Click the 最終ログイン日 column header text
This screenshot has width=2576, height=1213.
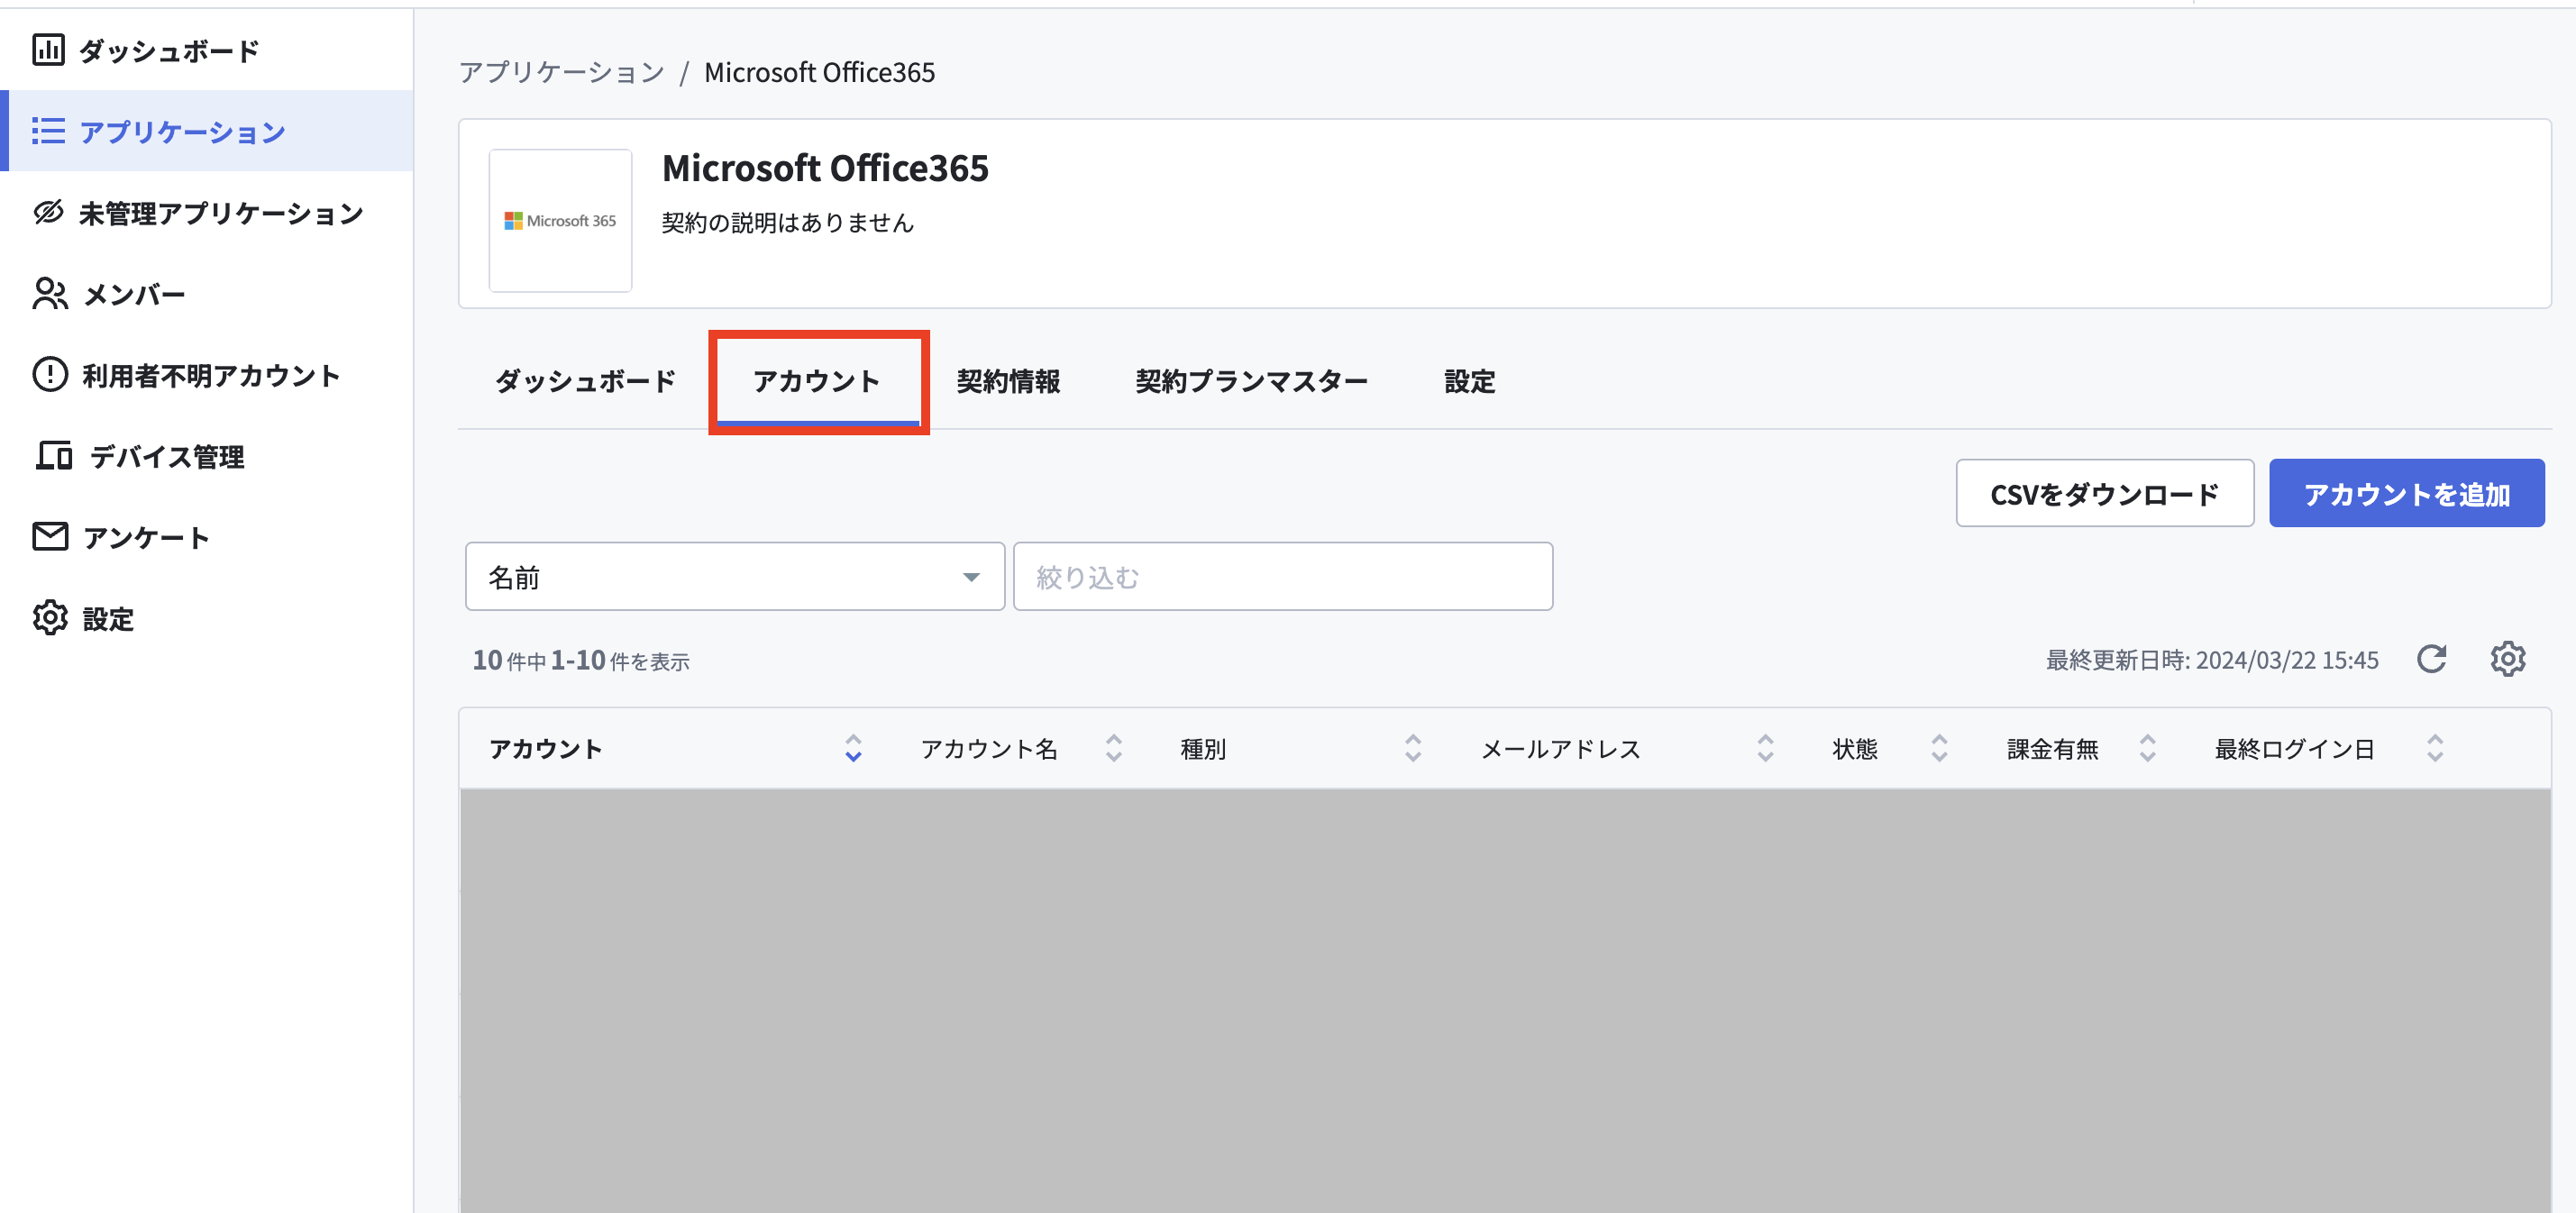point(2294,748)
